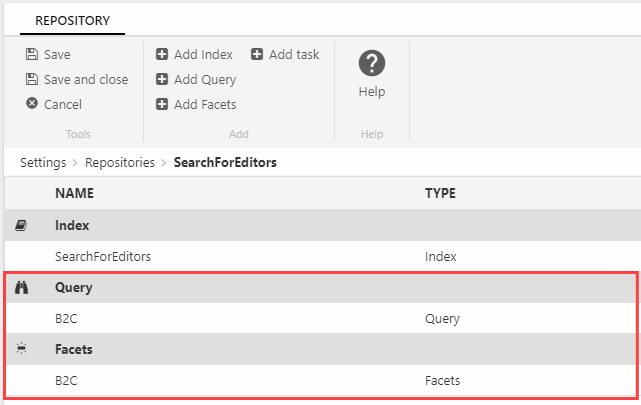Select the B2C Facets row
Viewport: 641px width, 405px height.
pos(68,381)
